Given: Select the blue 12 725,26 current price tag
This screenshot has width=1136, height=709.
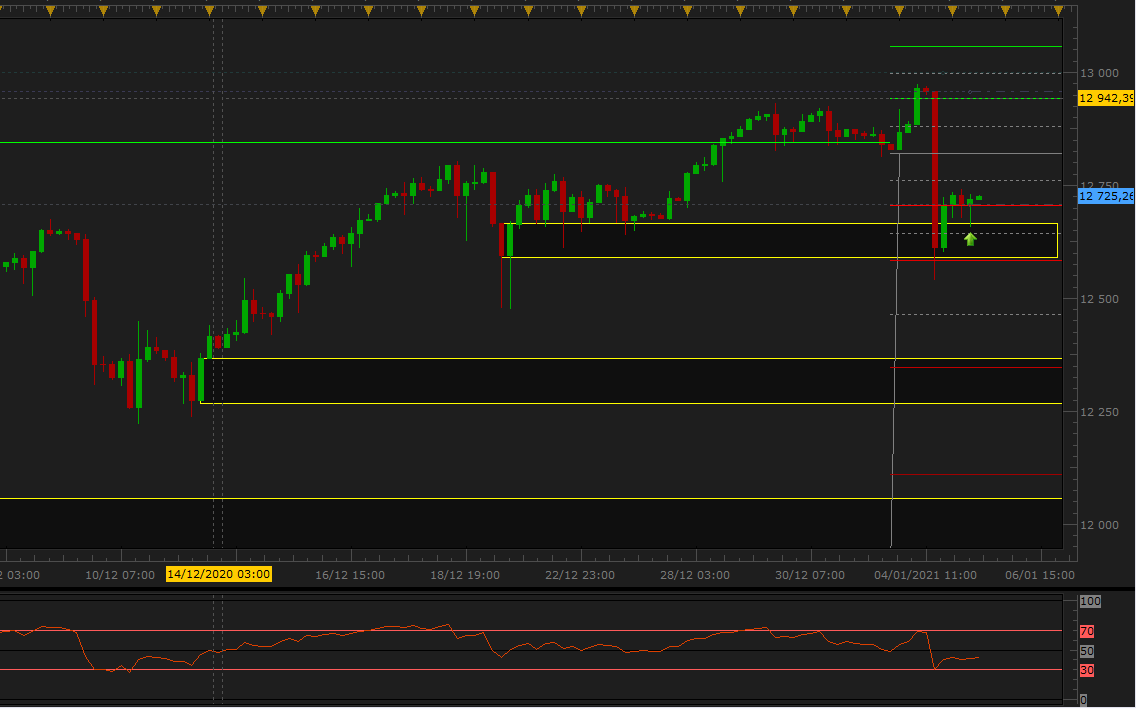Looking at the screenshot, I should pyautogui.click(x=1106, y=196).
